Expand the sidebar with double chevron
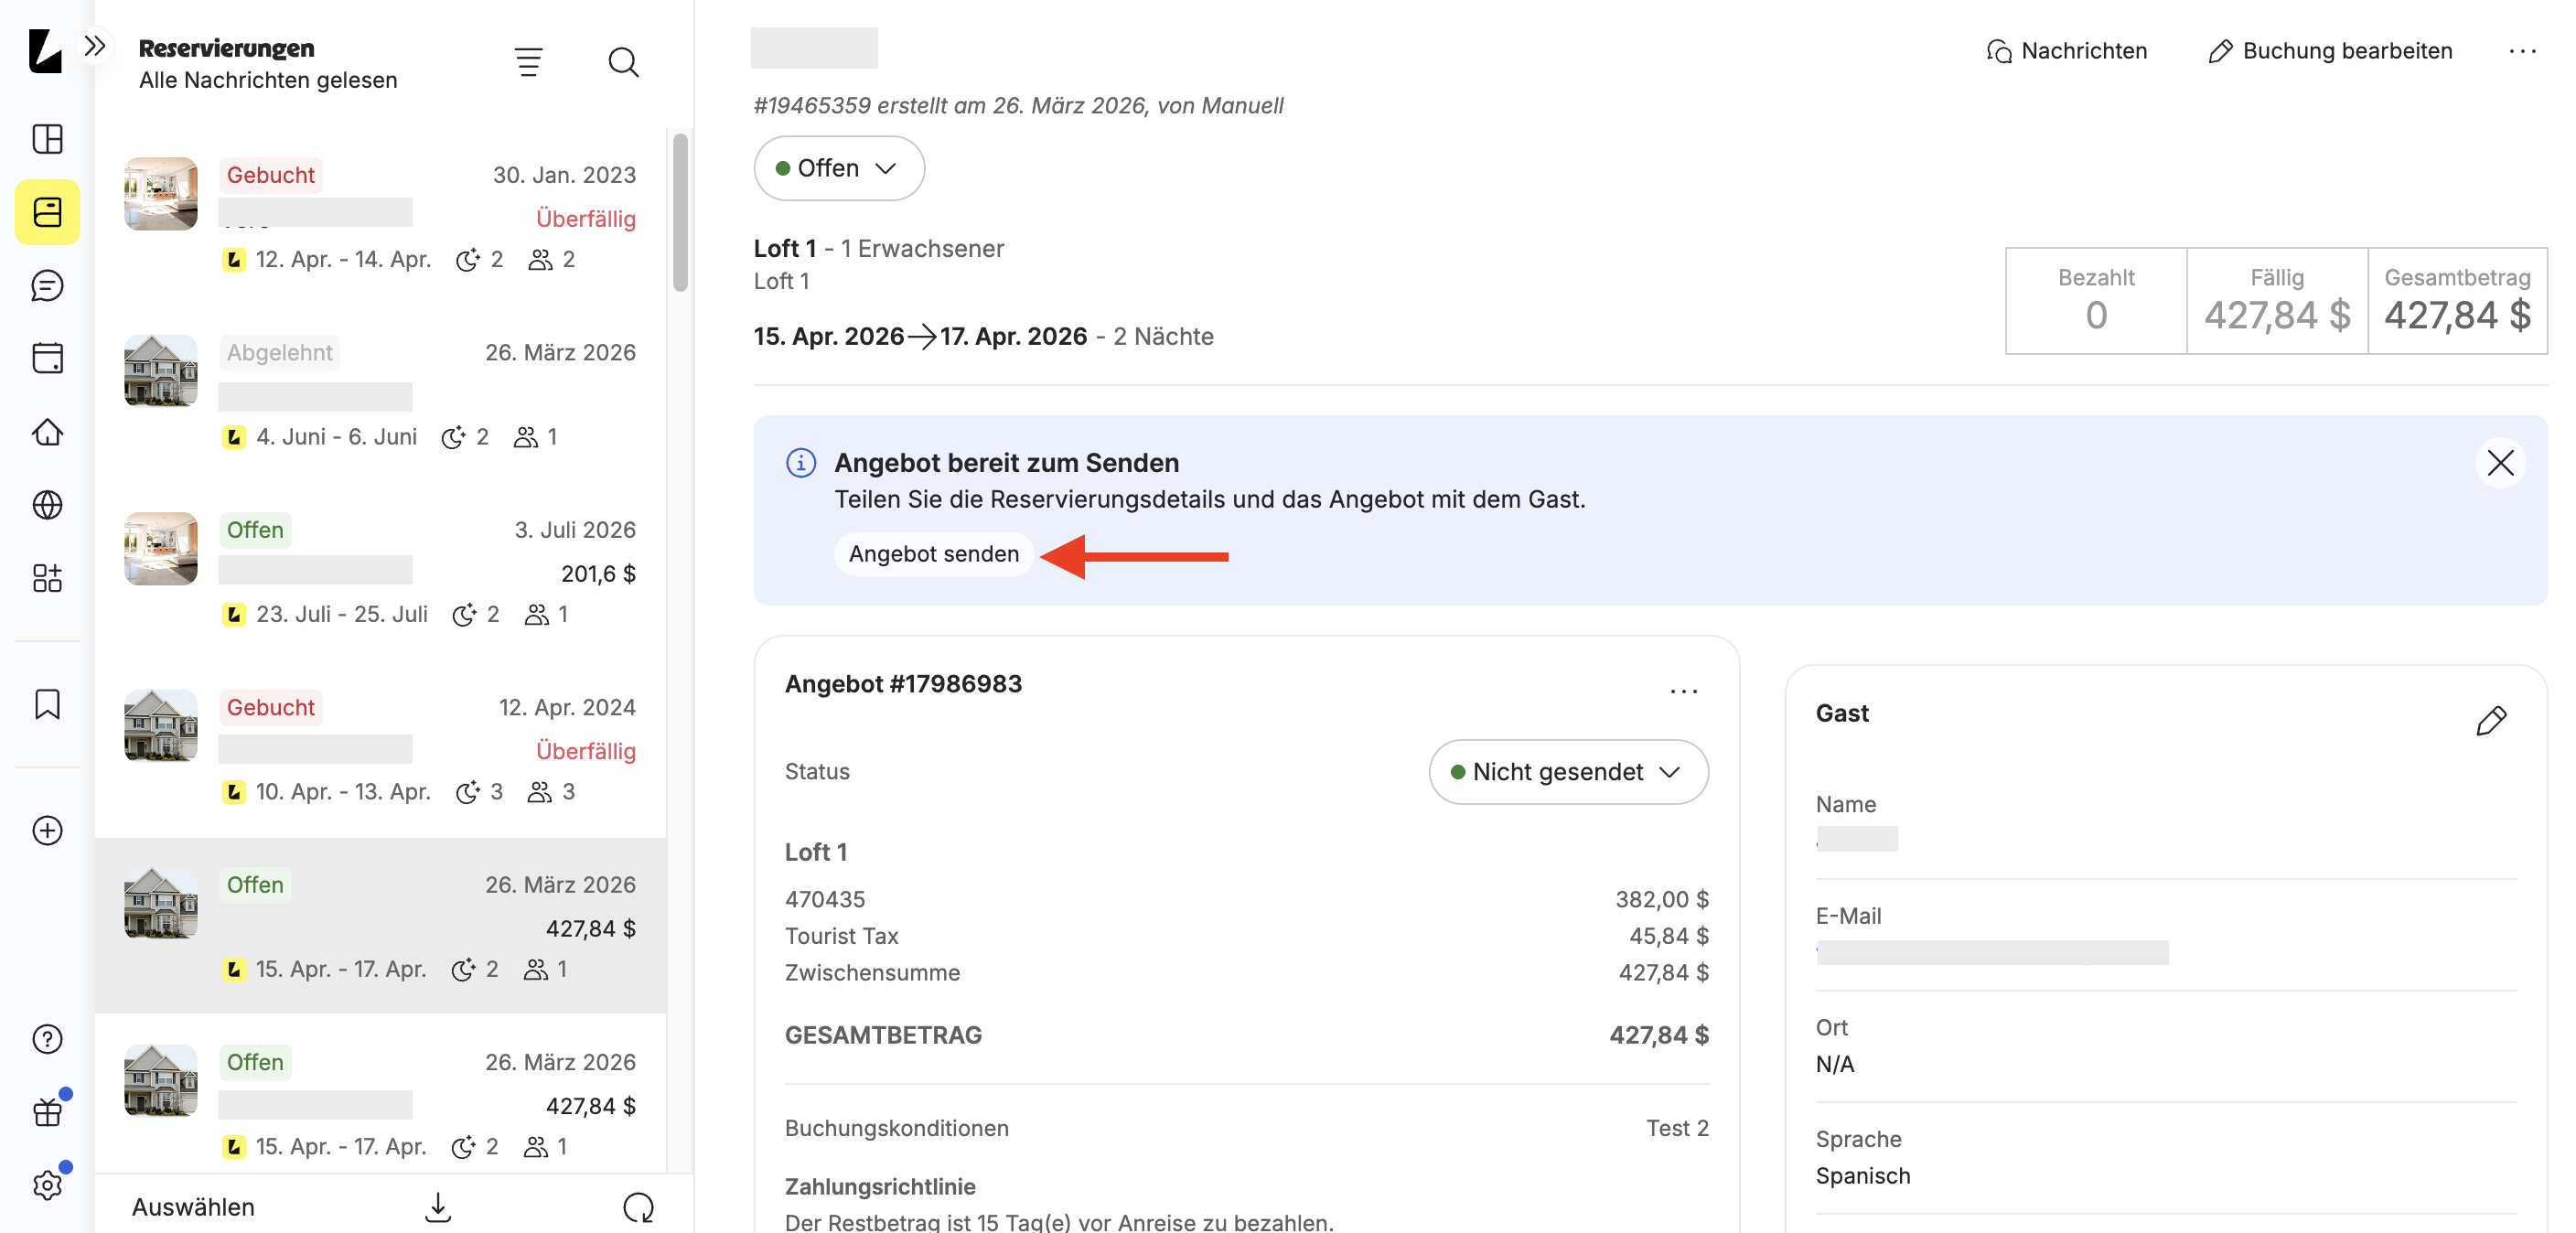The image size is (2576, 1233). click(x=95, y=46)
